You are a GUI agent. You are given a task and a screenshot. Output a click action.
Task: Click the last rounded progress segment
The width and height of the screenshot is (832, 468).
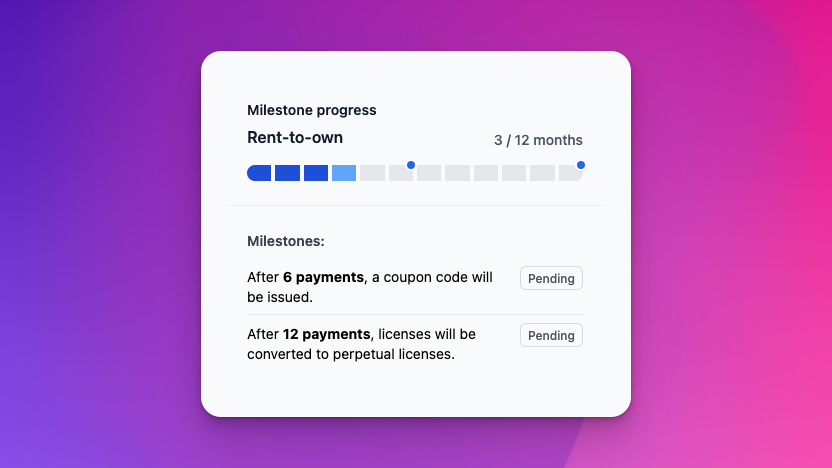click(570, 173)
